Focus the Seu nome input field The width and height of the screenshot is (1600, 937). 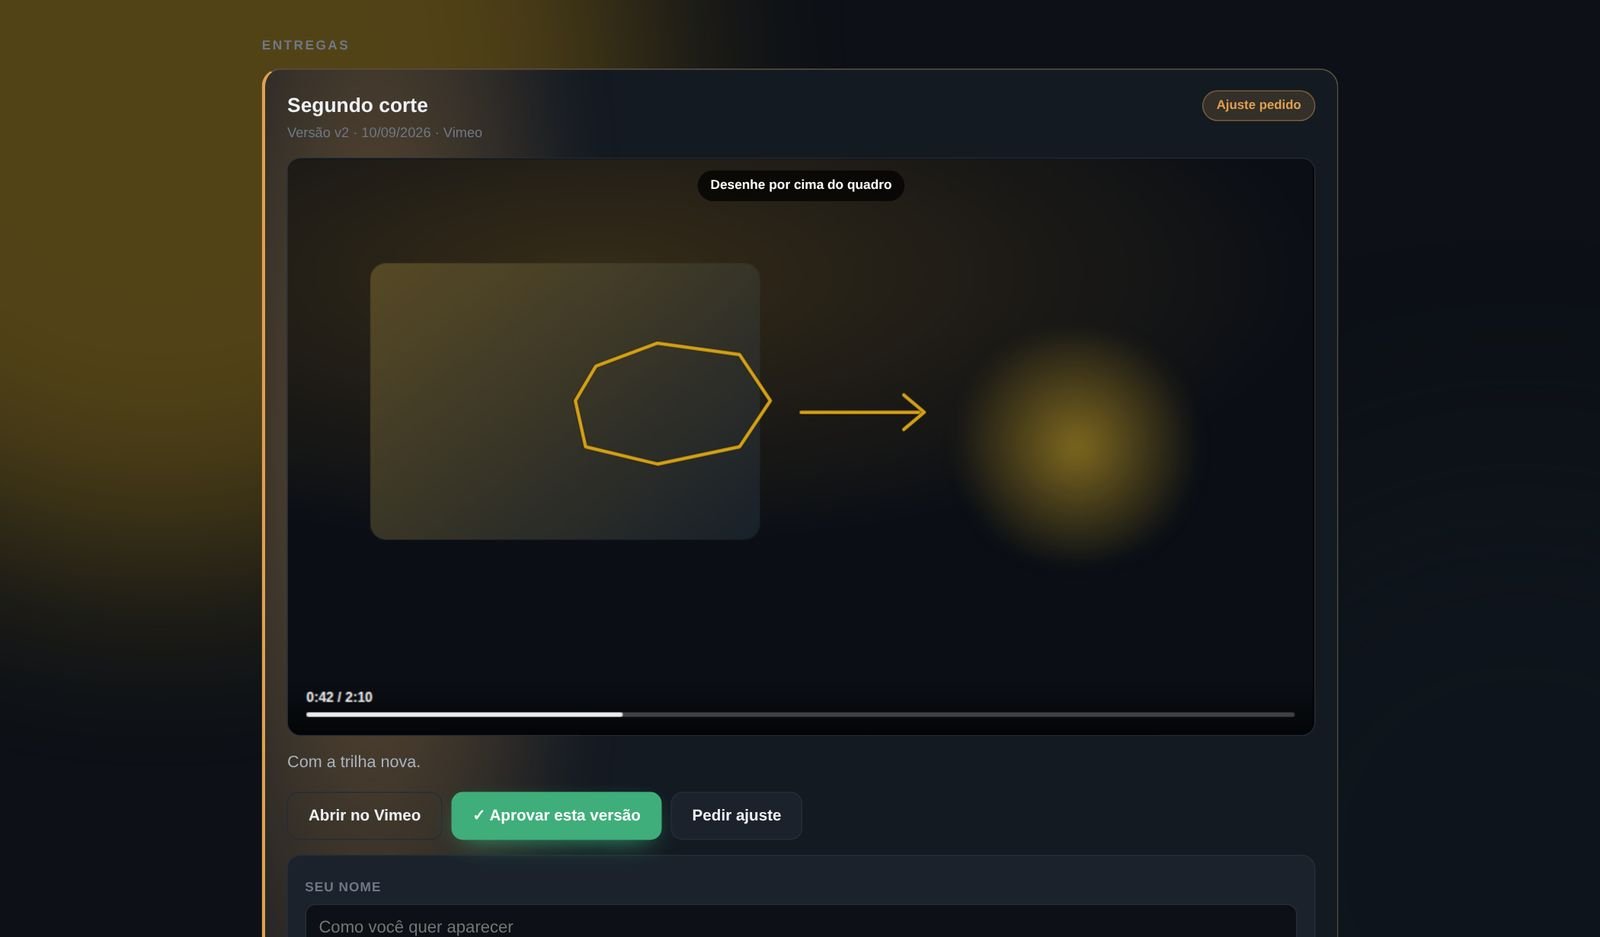800,922
